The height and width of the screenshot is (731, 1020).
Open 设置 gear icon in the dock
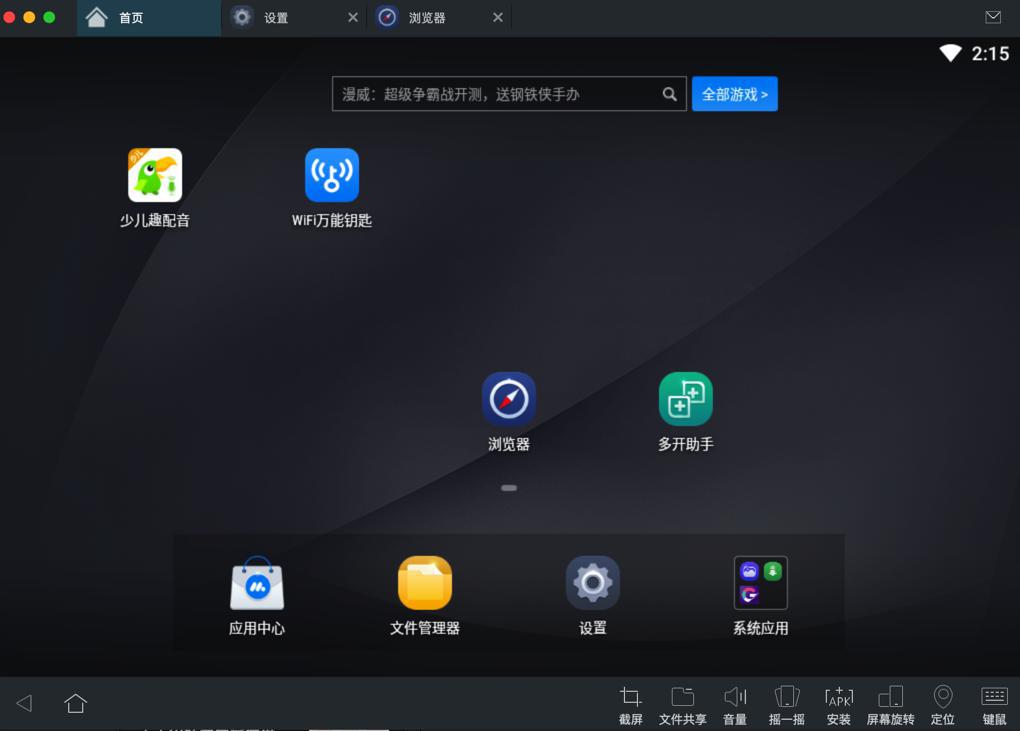pyautogui.click(x=593, y=583)
